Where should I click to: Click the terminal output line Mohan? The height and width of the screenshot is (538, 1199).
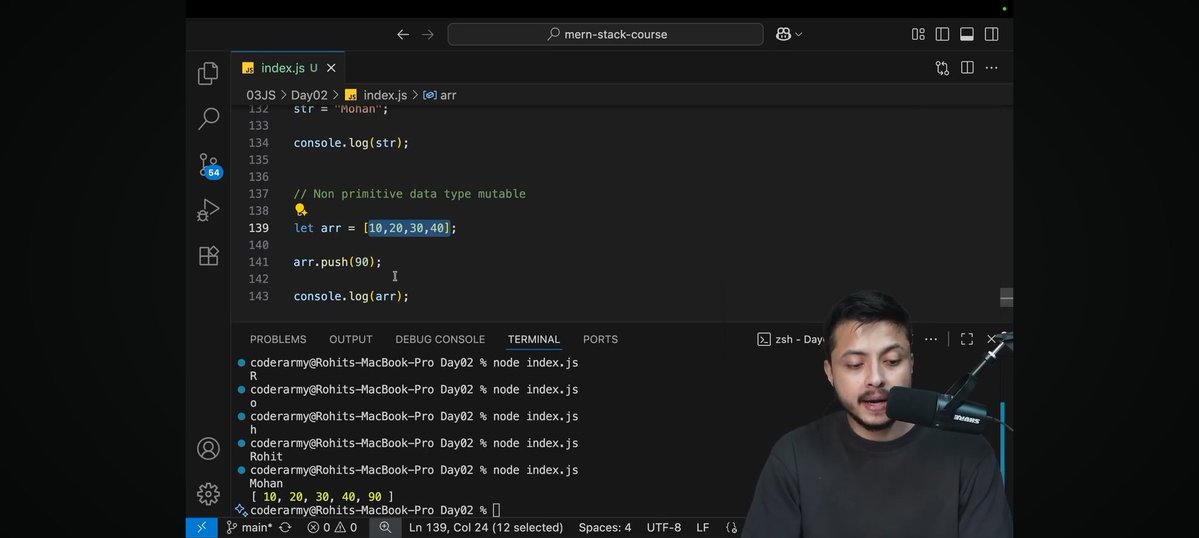(x=266, y=484)
